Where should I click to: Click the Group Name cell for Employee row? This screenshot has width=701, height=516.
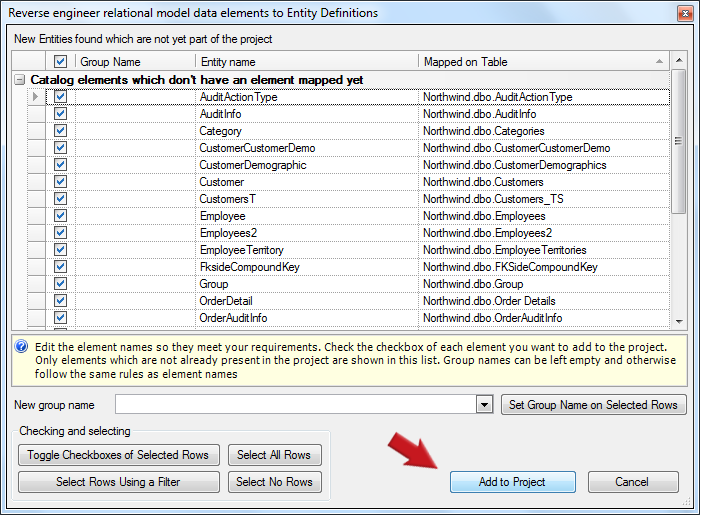[x=135, y=216]
